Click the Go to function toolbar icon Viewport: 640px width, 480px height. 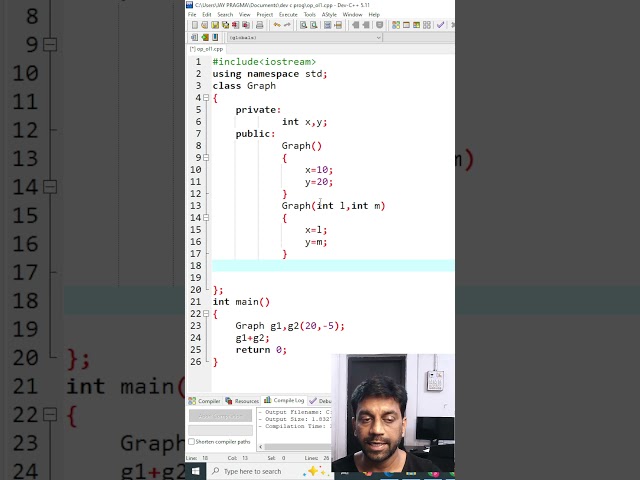point(327,25)
